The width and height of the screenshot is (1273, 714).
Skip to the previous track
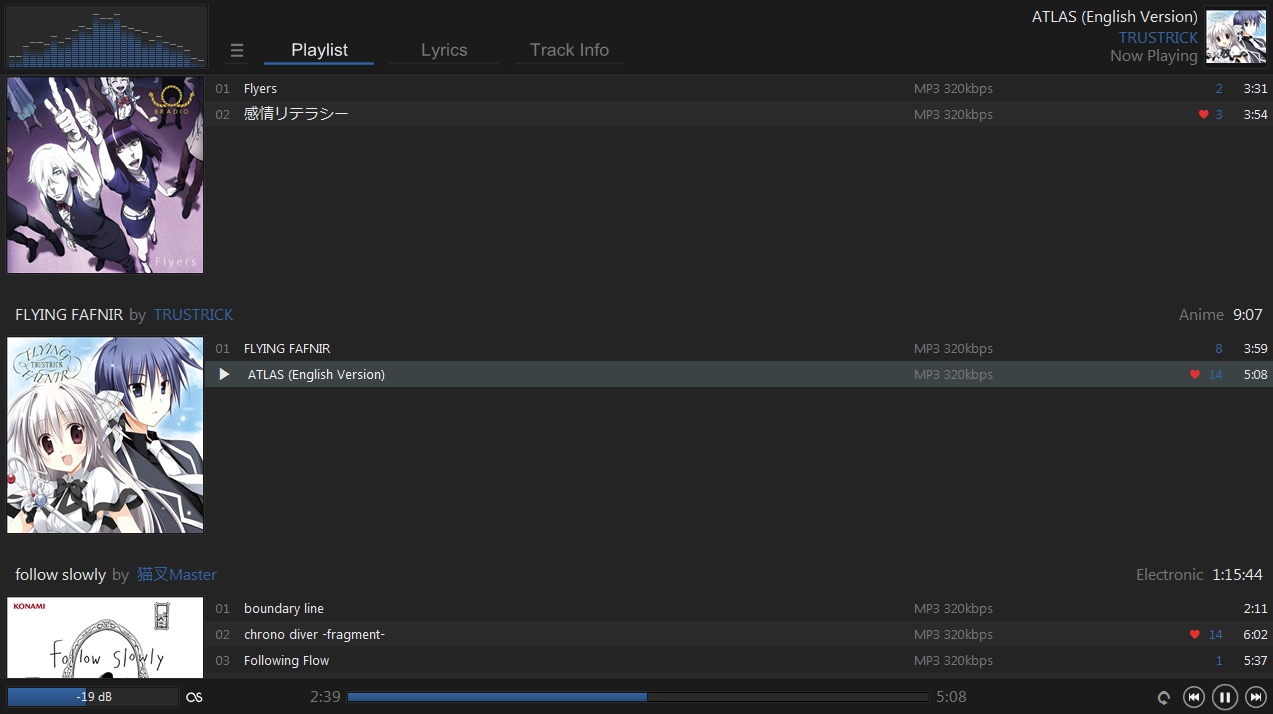click(1193, 697)
